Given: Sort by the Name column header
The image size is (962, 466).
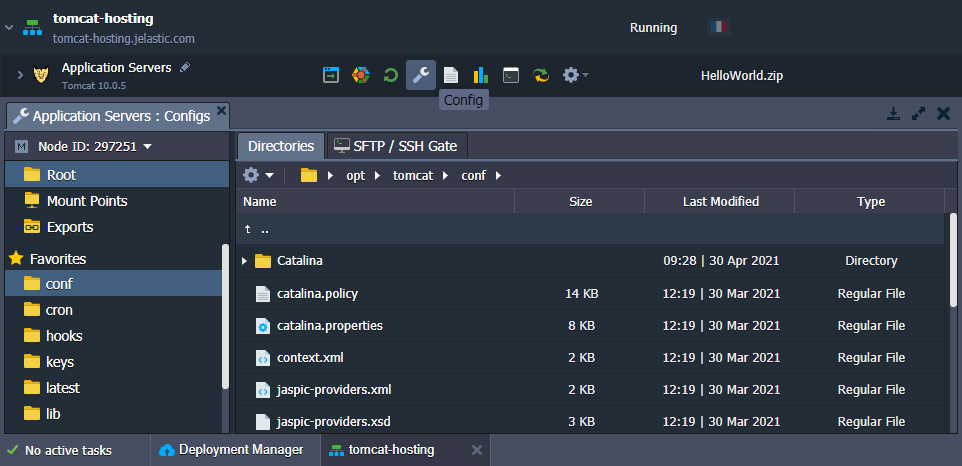Looking at the screenshot, I should point(375,201).
